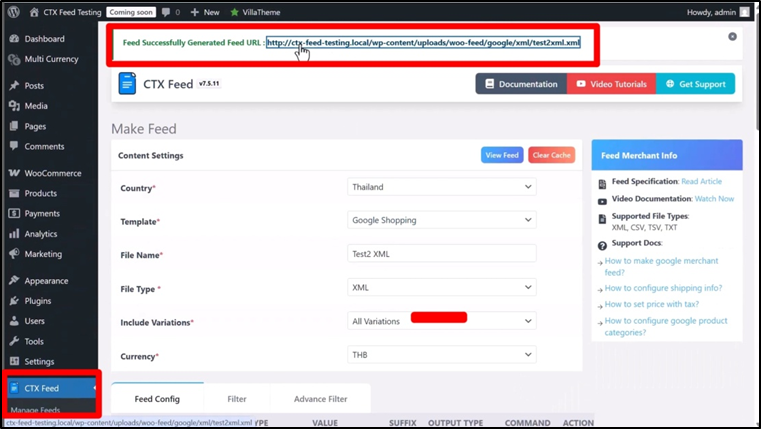The width and height of the screenshot is (761, 429).
Task: Open WooCommerce in the sidebar menu
Action: 52,173
